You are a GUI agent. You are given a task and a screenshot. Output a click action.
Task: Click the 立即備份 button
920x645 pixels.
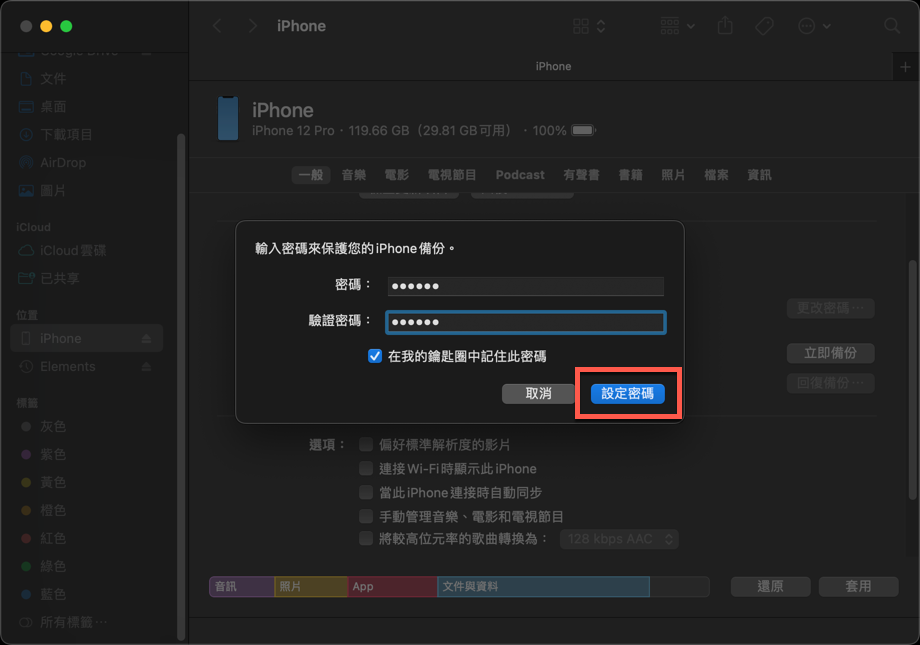click(830, 353)
